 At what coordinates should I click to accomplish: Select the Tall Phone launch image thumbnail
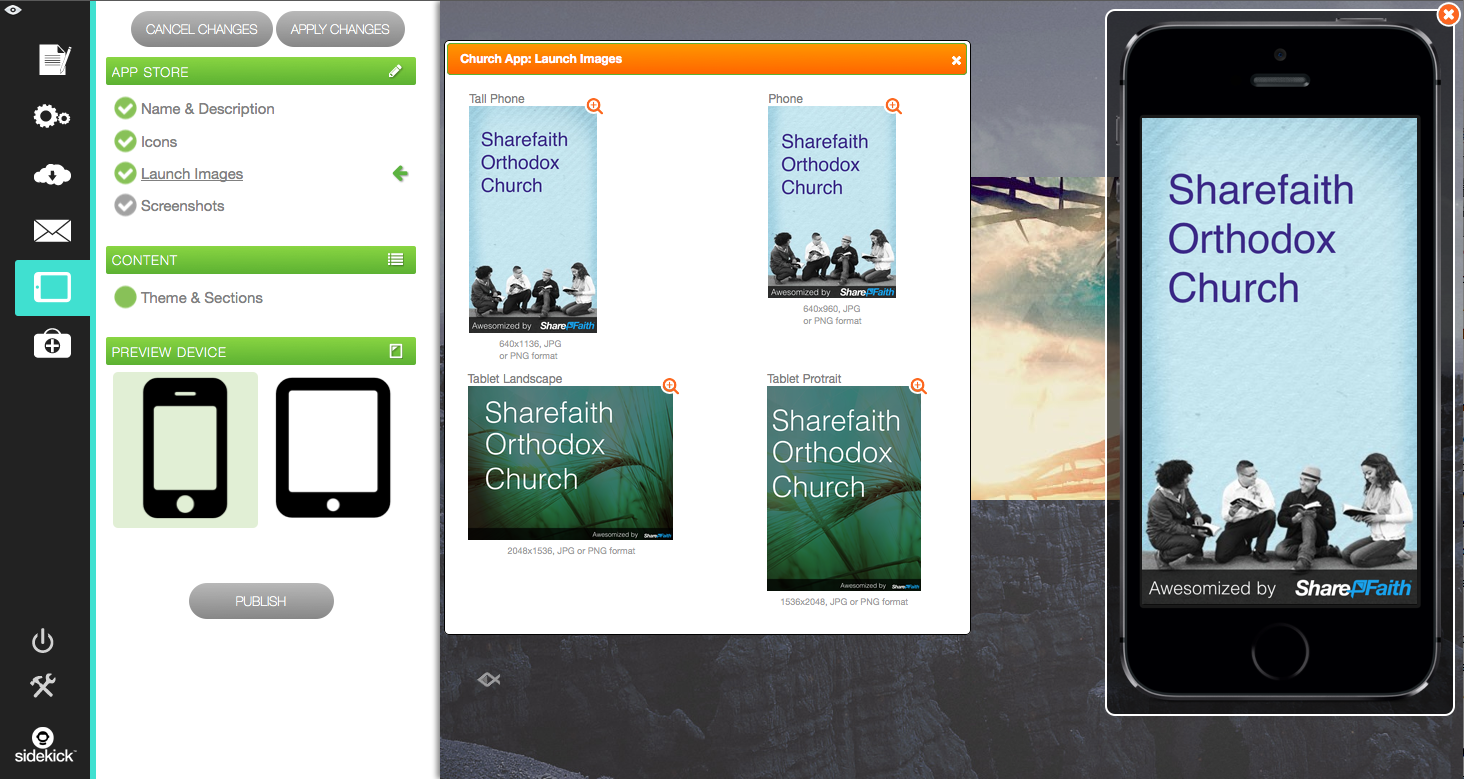coord(533,220)
